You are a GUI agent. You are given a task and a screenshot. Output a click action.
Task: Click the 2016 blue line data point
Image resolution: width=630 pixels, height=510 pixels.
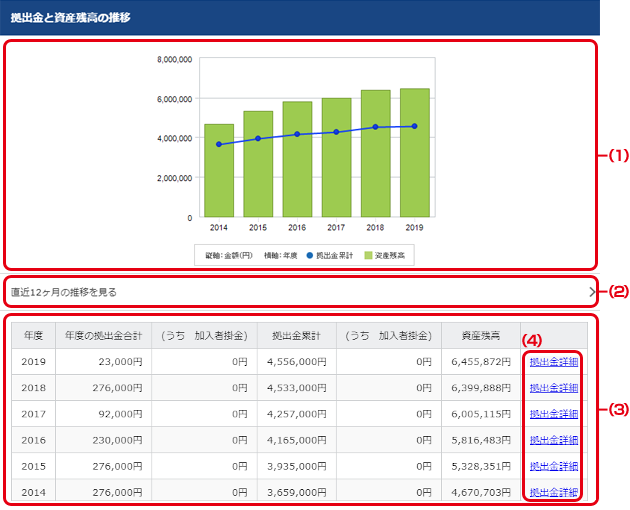pyautogui.click(x=297, y=134)
